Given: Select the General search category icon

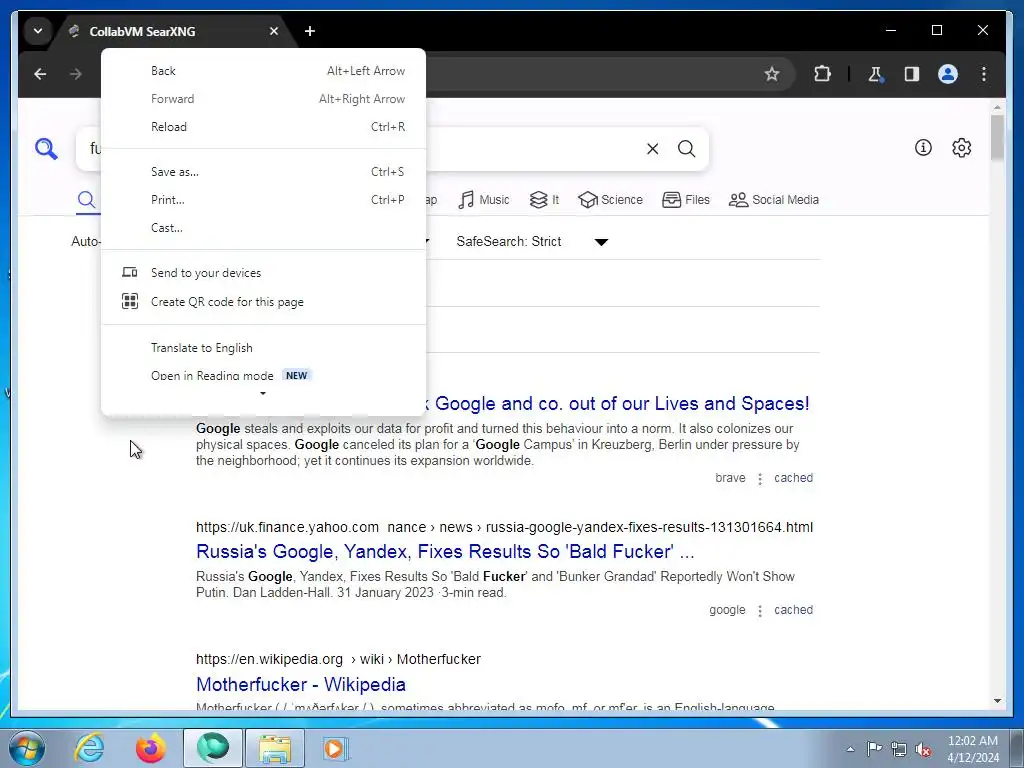Looking at the screenshot, I should pyautogui.click(x=86, y=200).
